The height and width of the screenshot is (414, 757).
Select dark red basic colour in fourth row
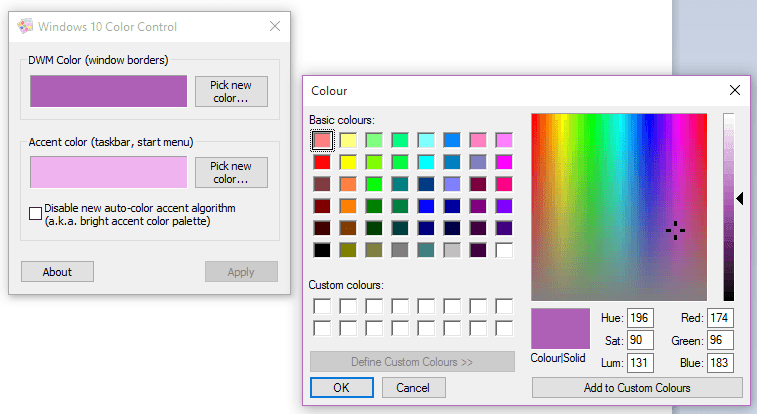tap(322, 206)
